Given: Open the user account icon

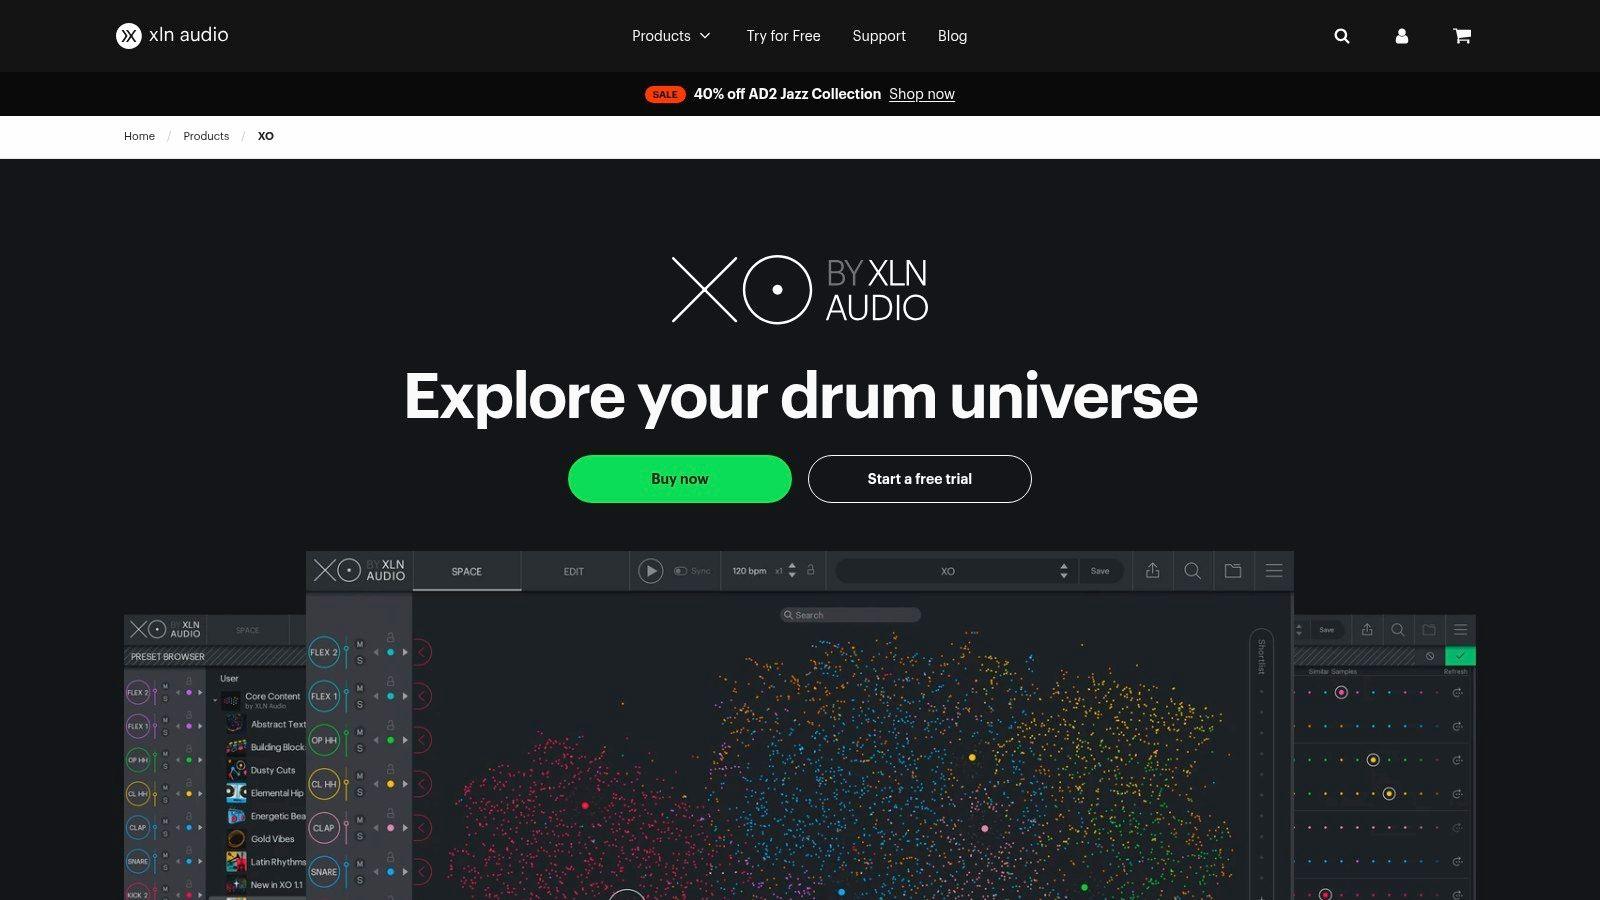Looking at the screenshot, I should (x=1402, y=36).
